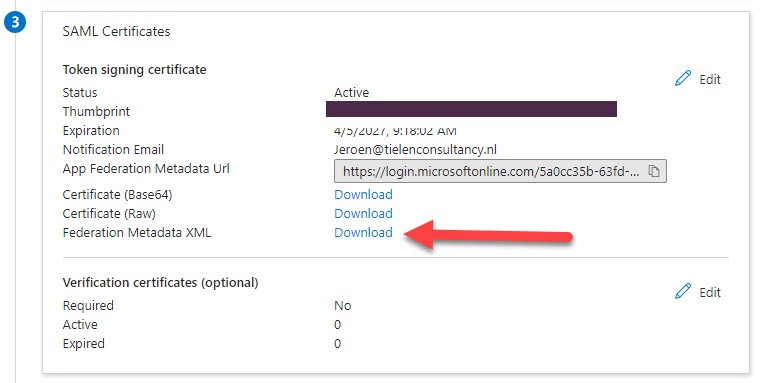Select the App Federation Metadata Url field

(x=500, y=171)
